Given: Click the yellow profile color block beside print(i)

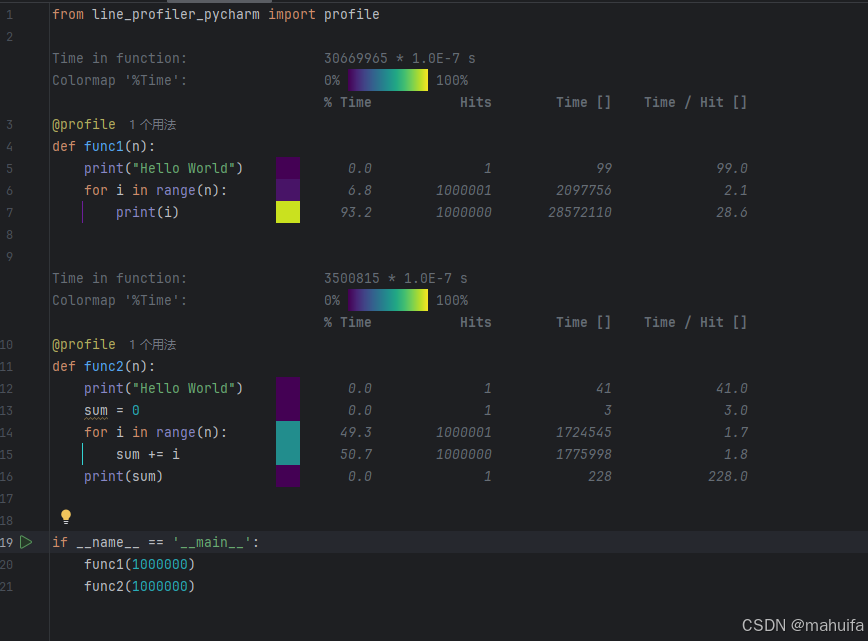Looking at the screenshot, I should click(288, 212).
